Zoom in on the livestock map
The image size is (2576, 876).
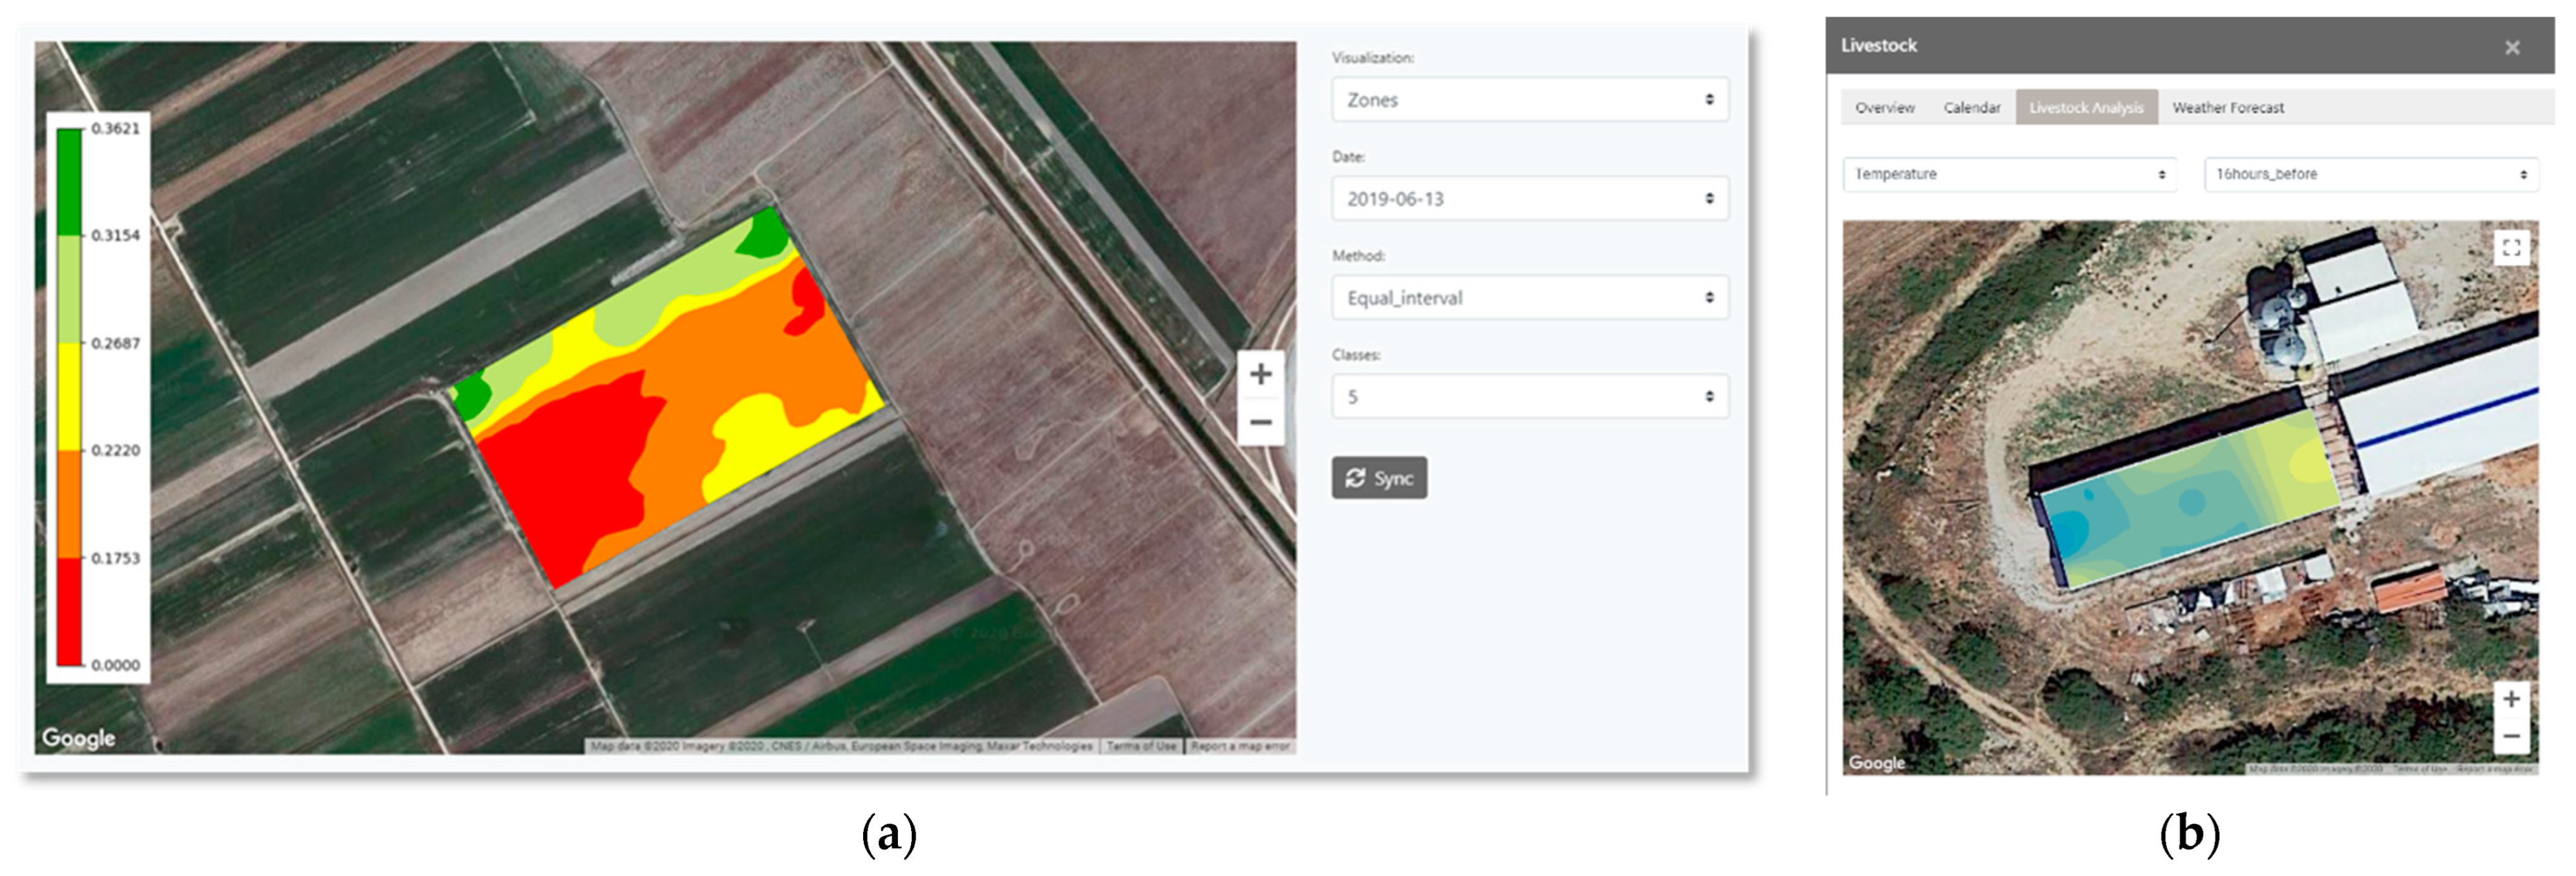tap(2511, 699)
